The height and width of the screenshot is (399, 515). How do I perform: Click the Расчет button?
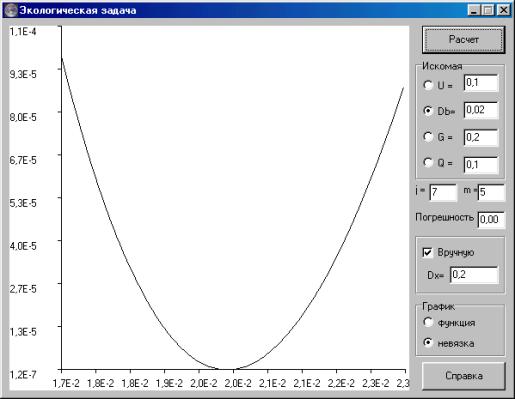(463, 40)
